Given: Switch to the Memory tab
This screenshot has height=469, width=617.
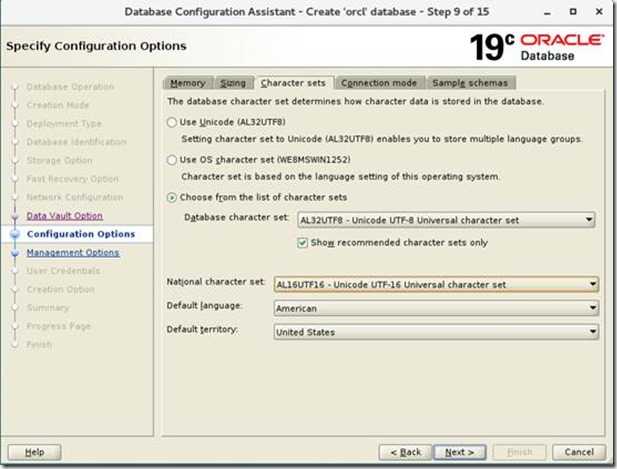Looking at the screenshot, I should click(188, 83).
